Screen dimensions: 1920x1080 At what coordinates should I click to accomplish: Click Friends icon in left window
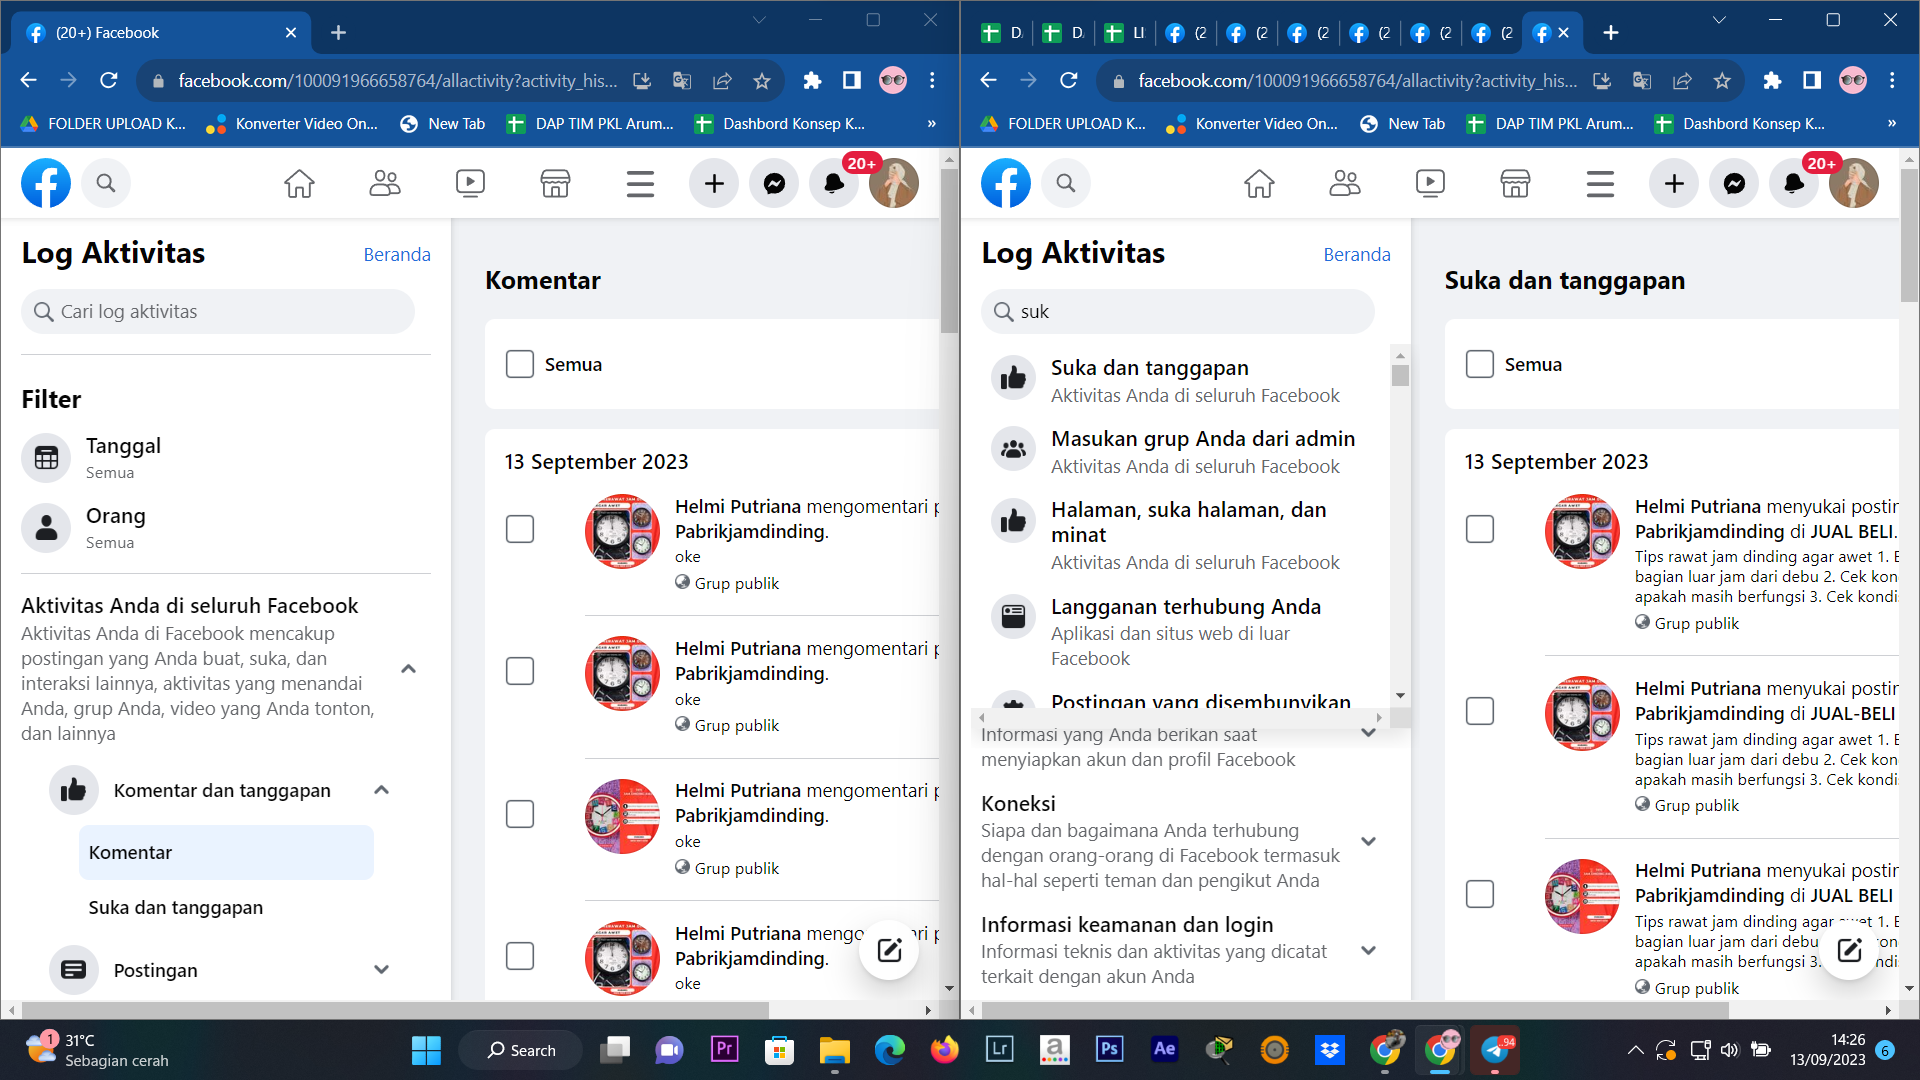point(385,184)
